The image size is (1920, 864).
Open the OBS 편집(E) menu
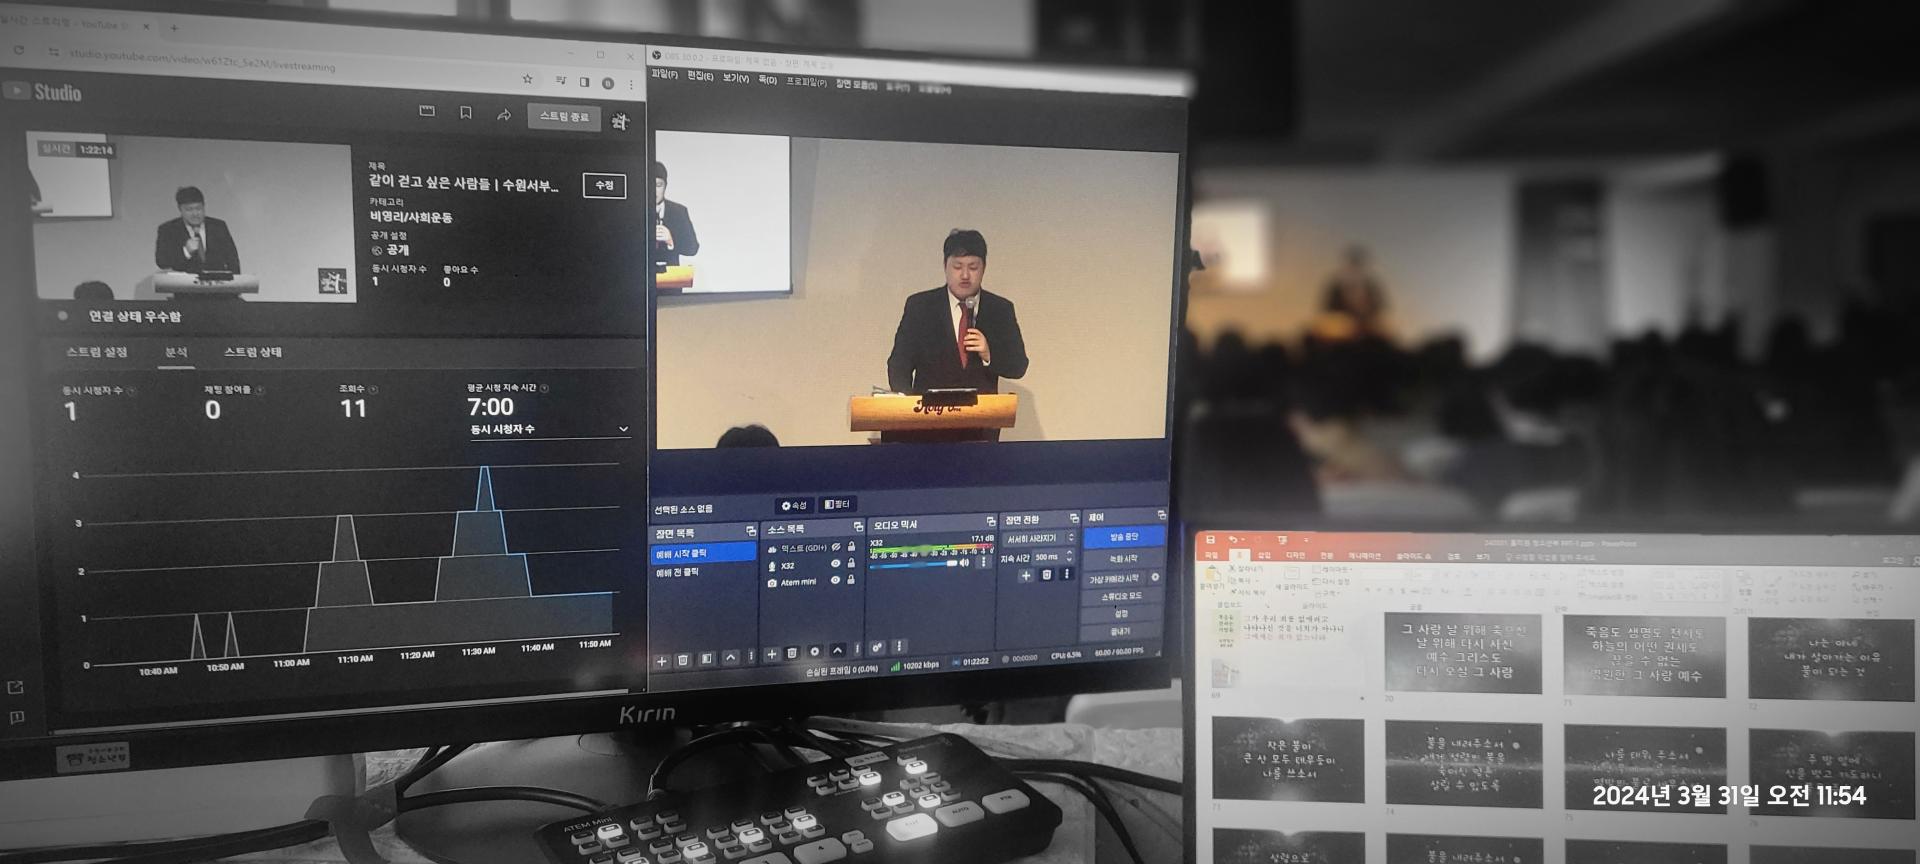point(700,76)
